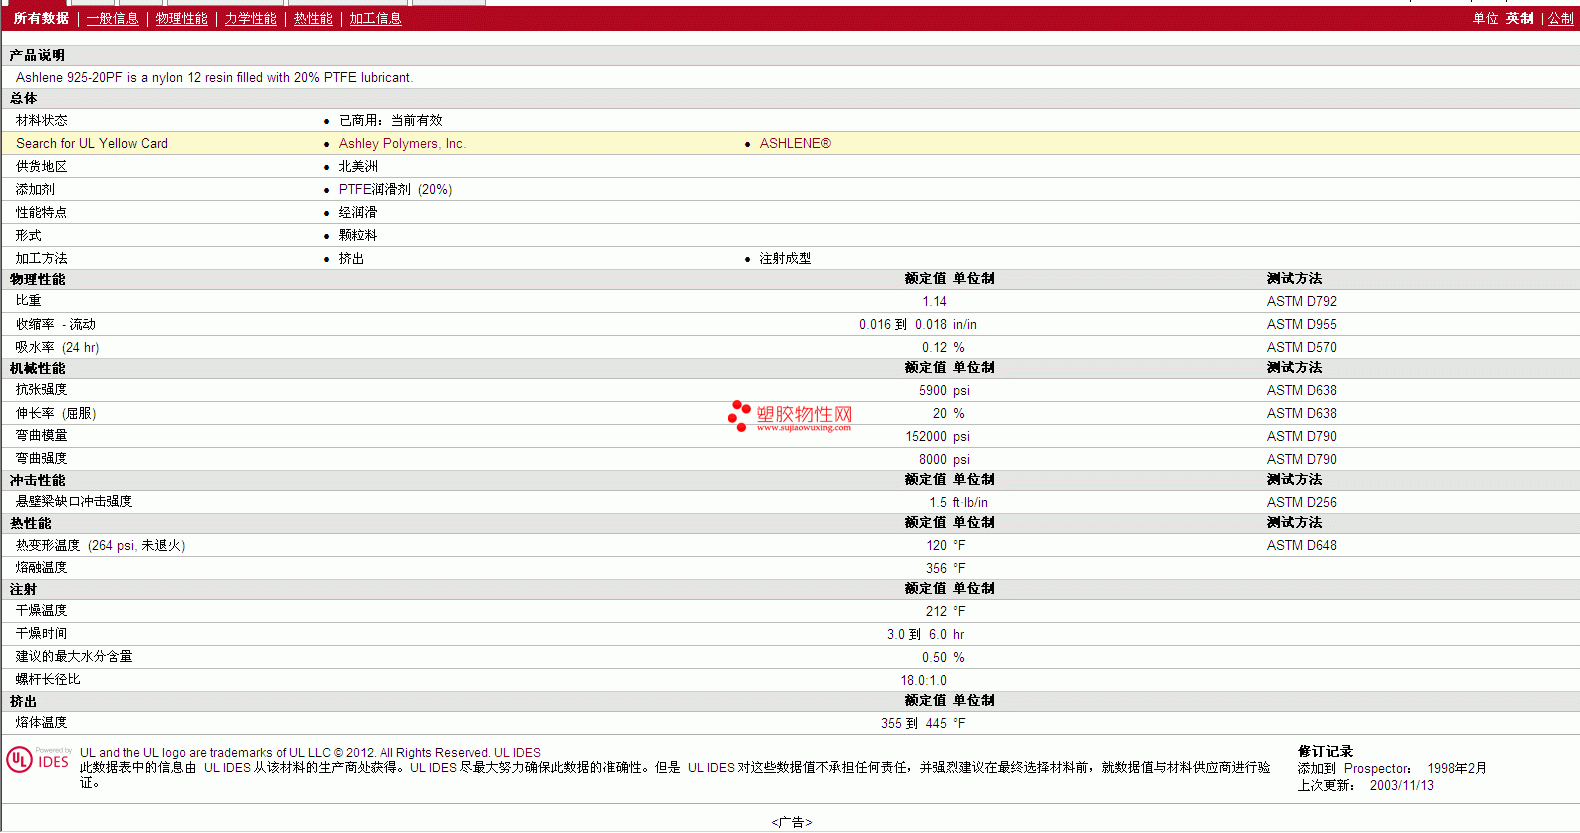Viewport: 1580px width, 833px height.
Task: Click the UL IDES logo icon
Action: tap(39, 760)
